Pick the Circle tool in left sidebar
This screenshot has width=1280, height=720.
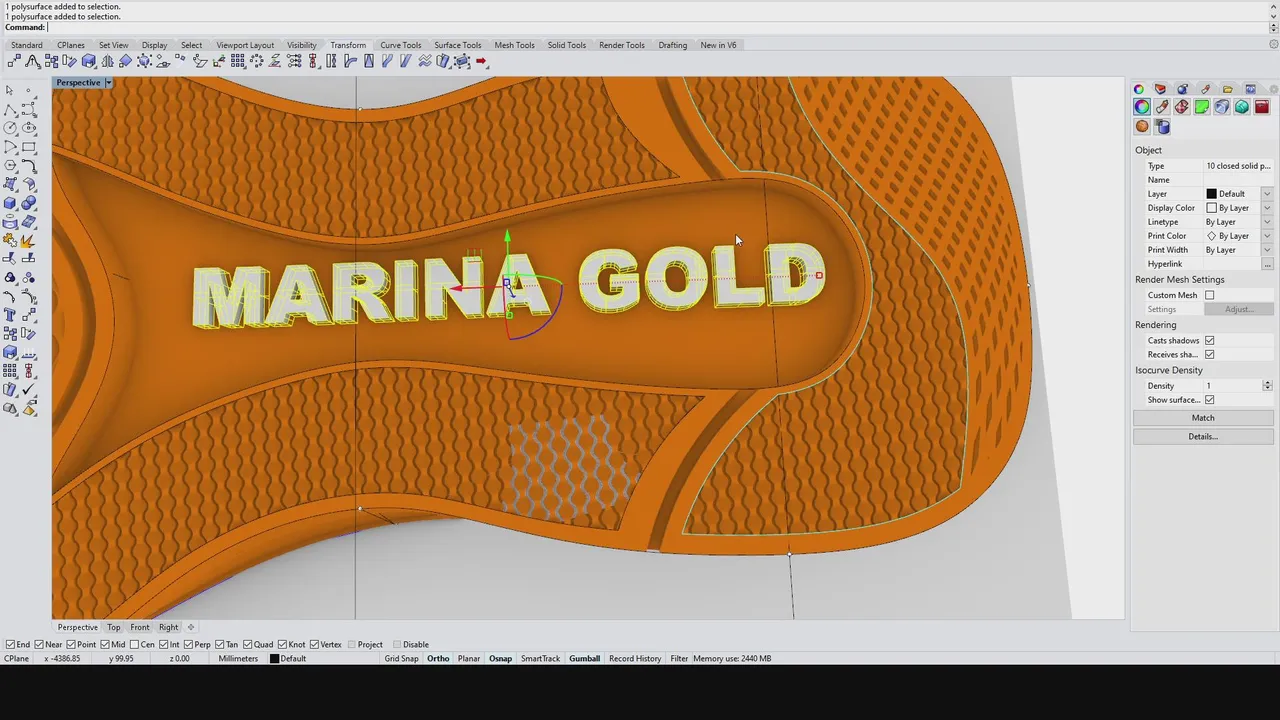tap(9, 127)
